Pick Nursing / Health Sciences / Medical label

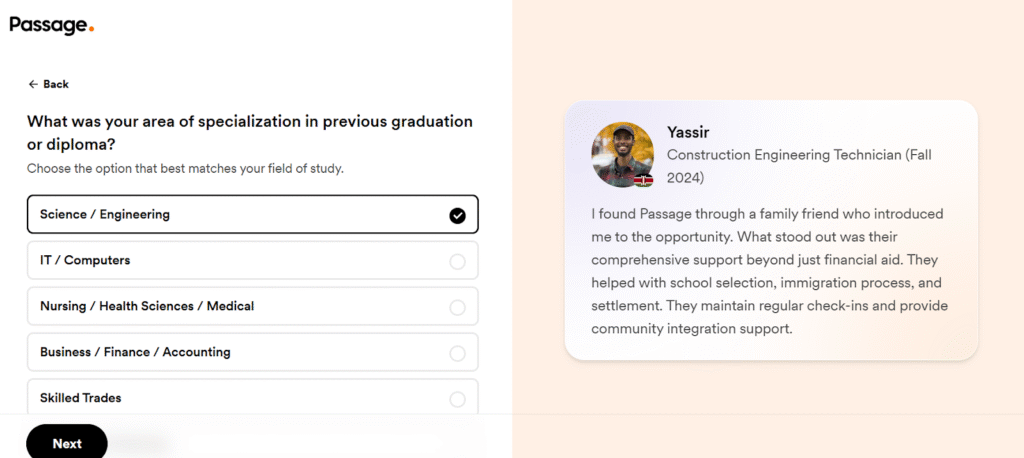147,306
